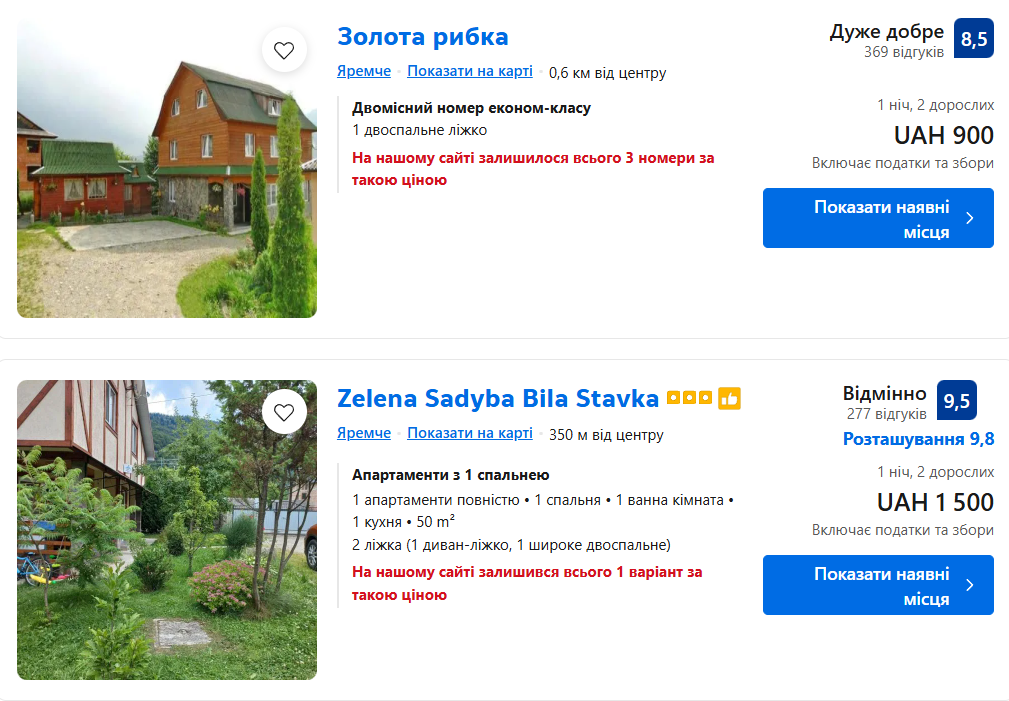Open the Zelena Sadyba garden photo
The image size is (1009, 701).
167,530
